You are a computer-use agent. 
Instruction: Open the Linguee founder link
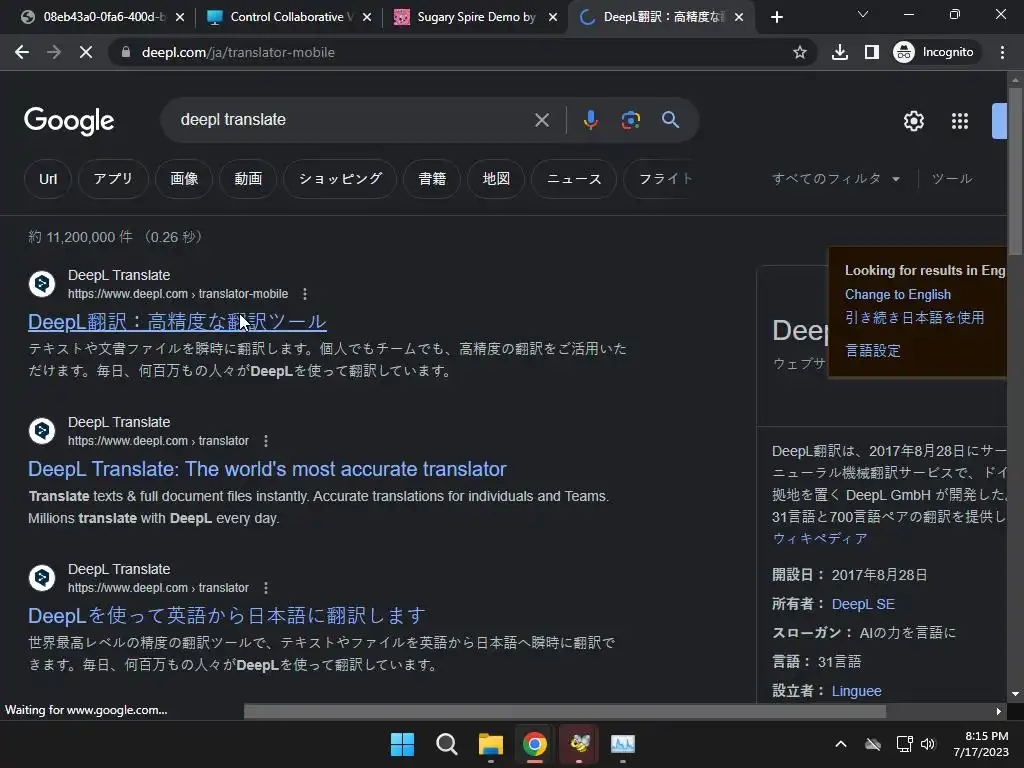point(856,691)
